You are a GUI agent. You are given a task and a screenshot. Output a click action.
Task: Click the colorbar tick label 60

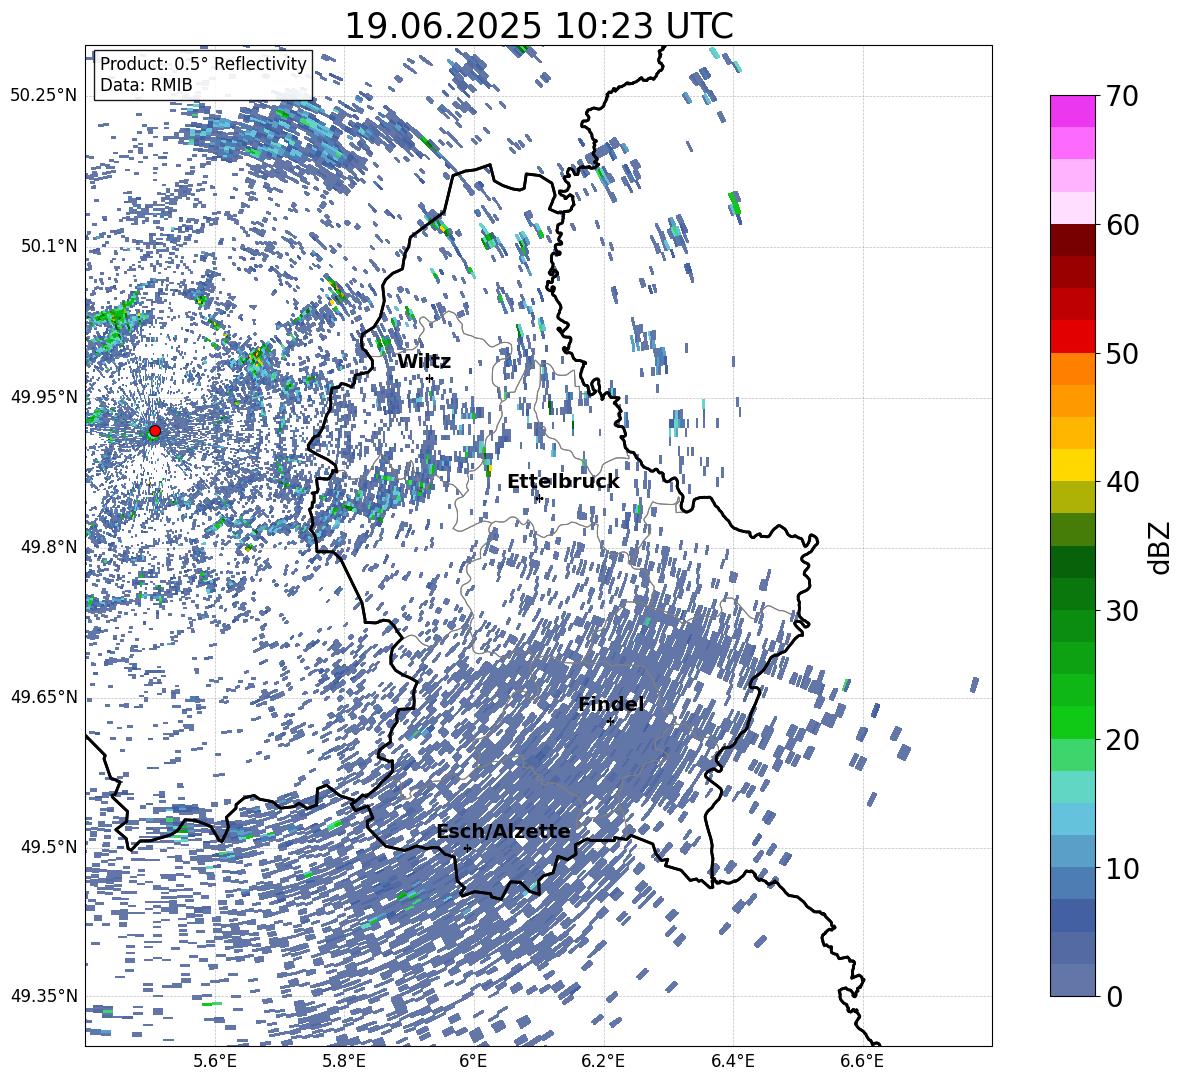coord(1122,225)
